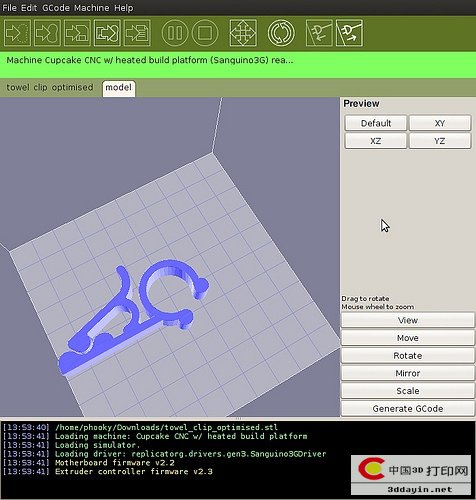
Task: Pause the build with the pause icon
Action: [175, 33]
